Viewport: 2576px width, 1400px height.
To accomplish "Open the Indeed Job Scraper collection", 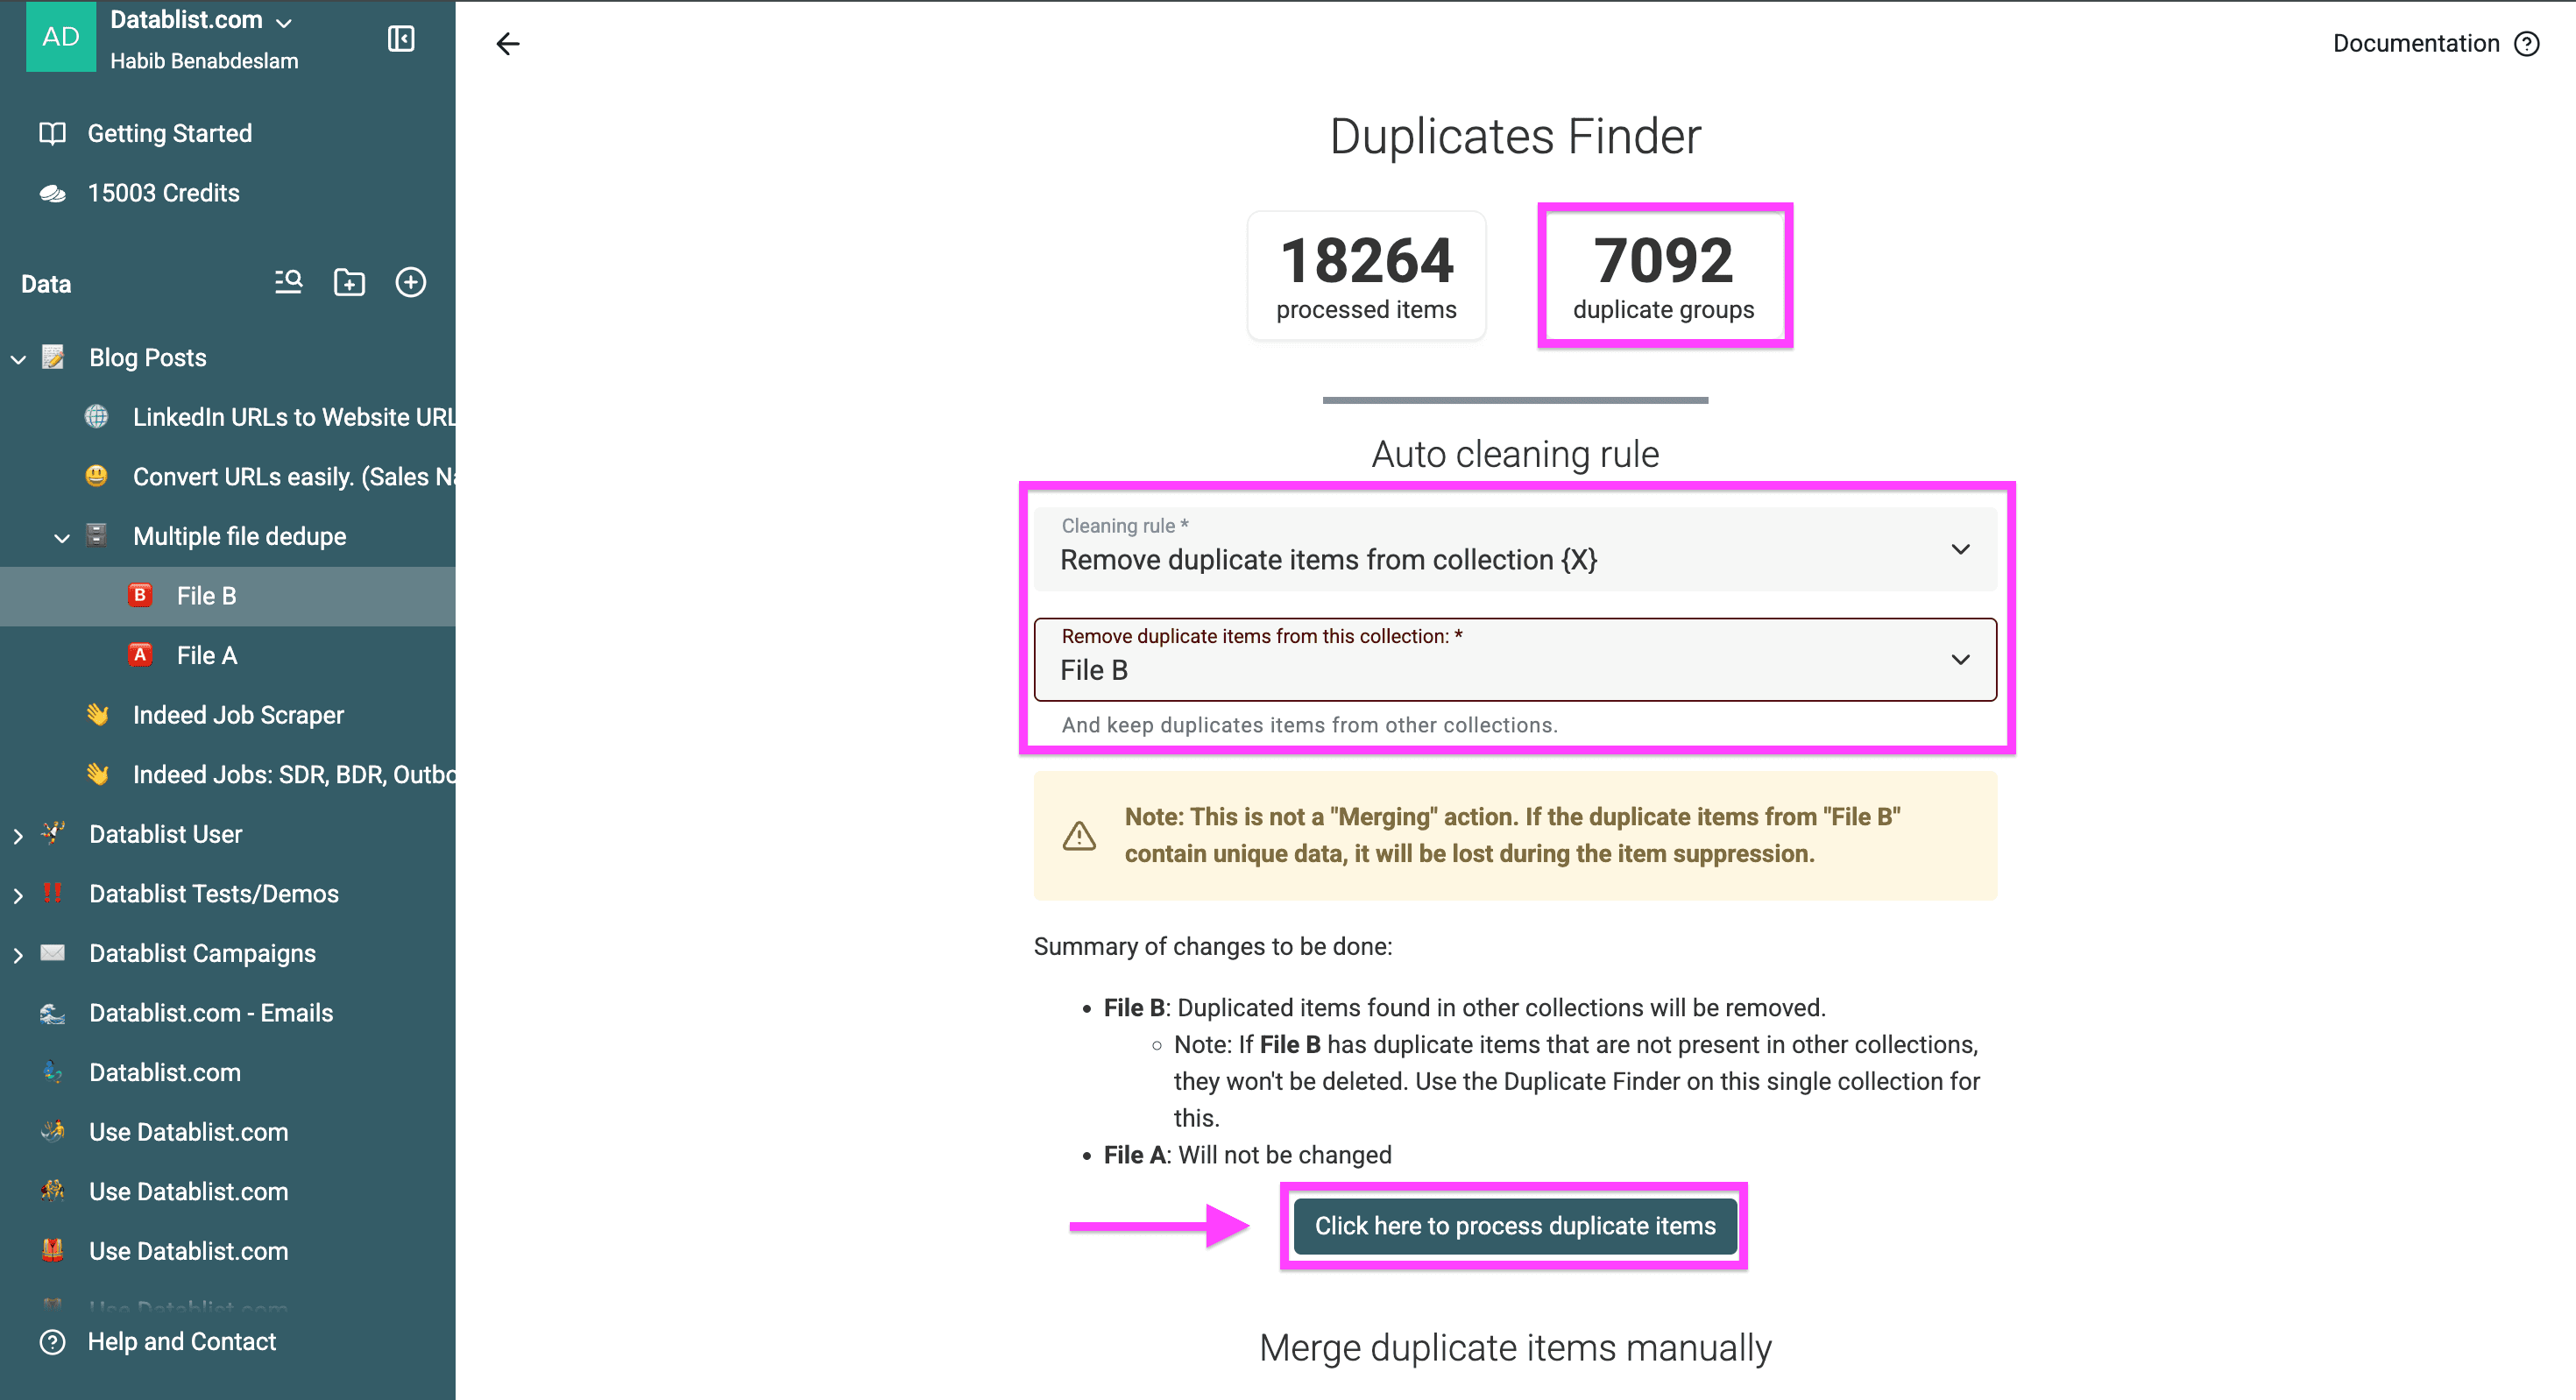I will pos(238,714).
